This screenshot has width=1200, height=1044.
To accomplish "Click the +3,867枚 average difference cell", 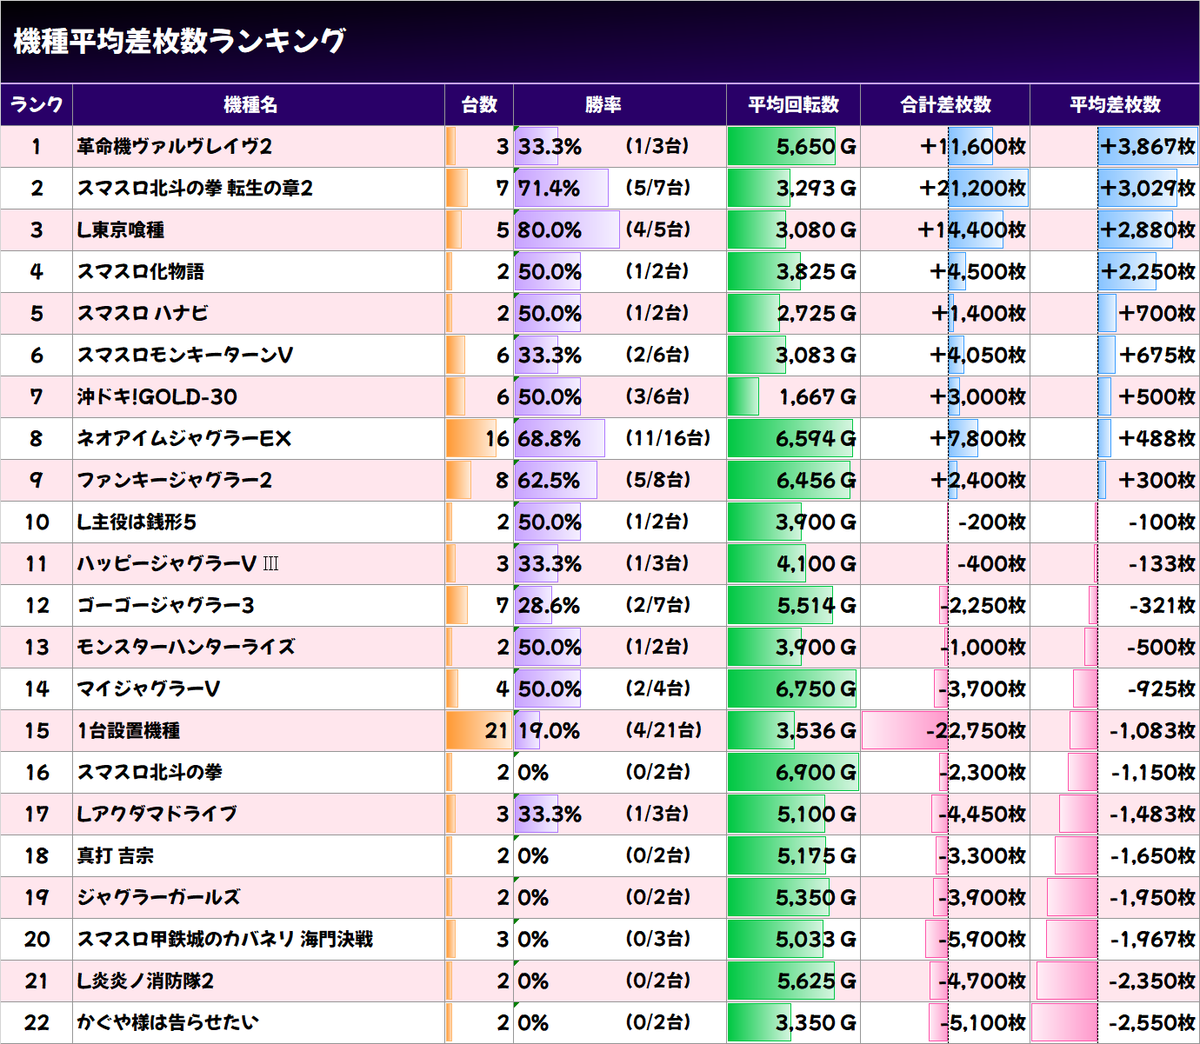I will point(1115,146).
